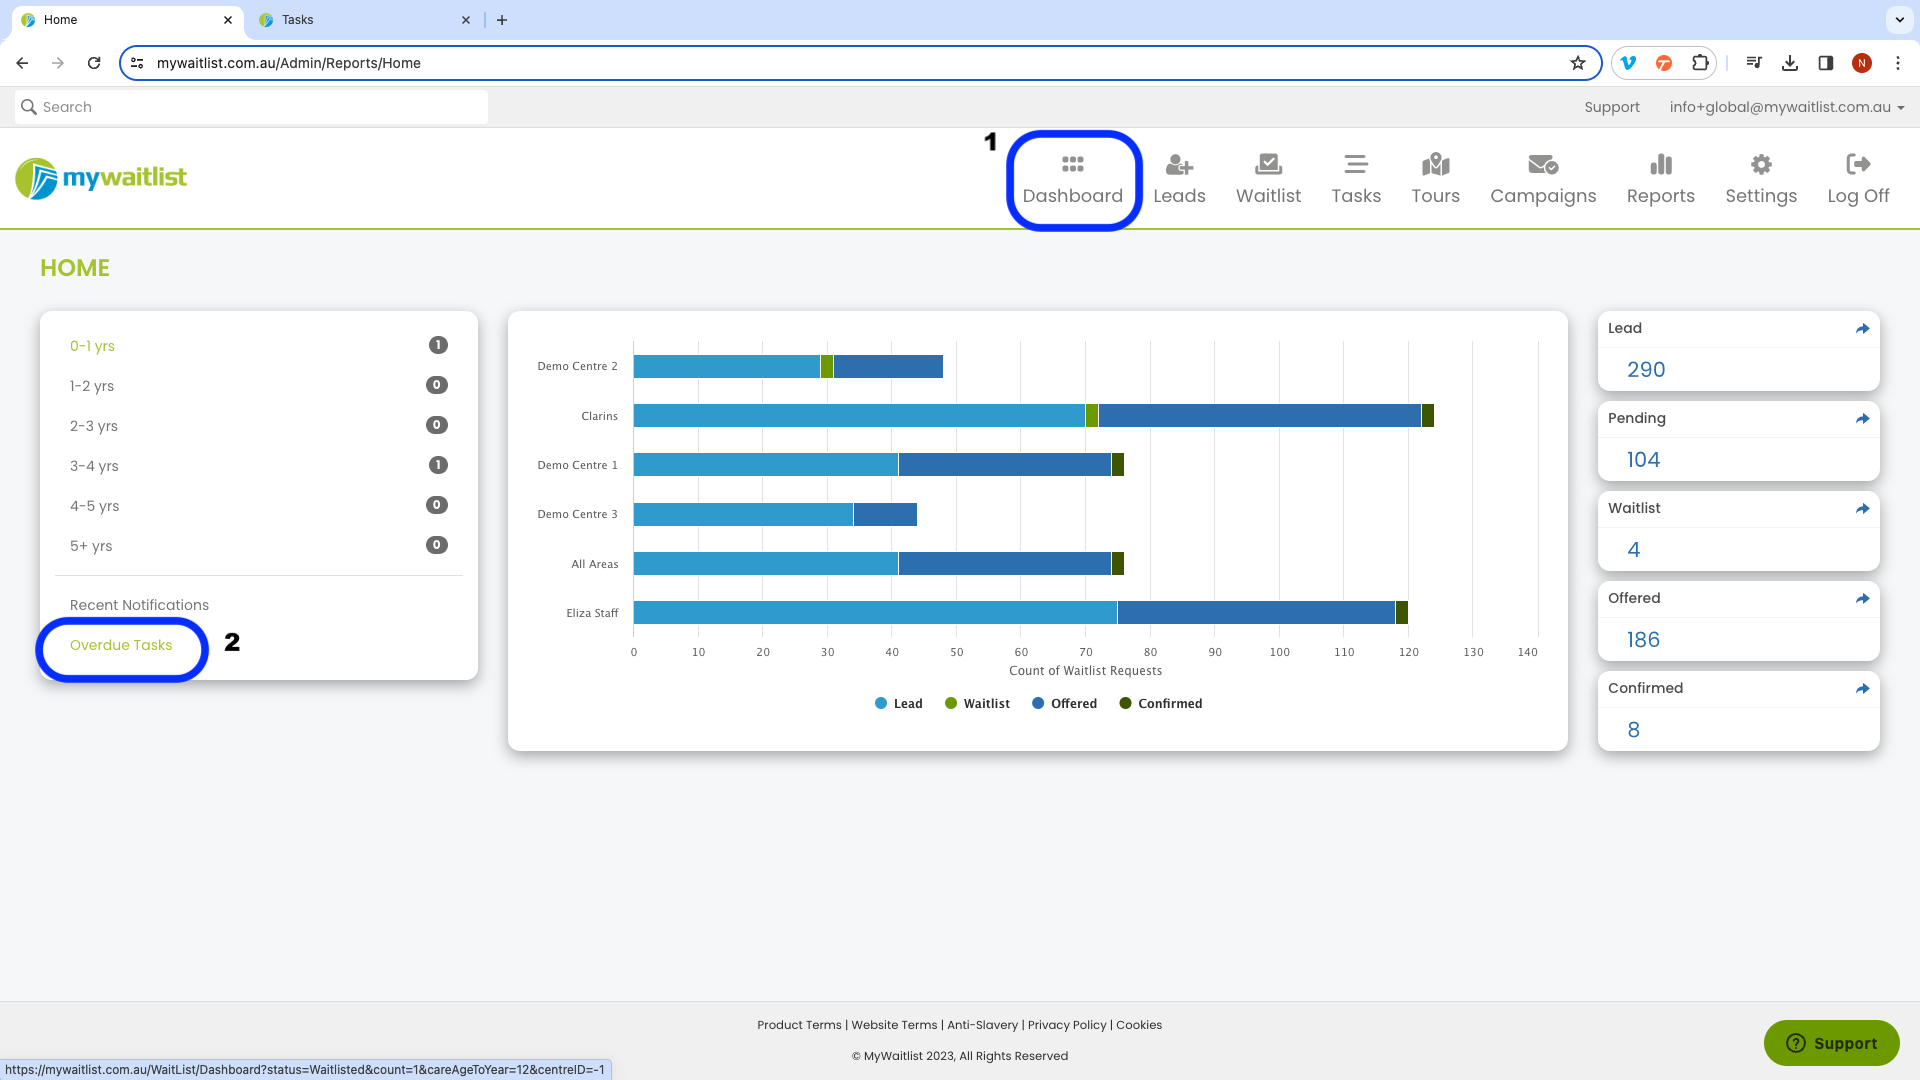
Task: Toggle the Lead series in the chart legend
Action: click(x=899, y=703)
